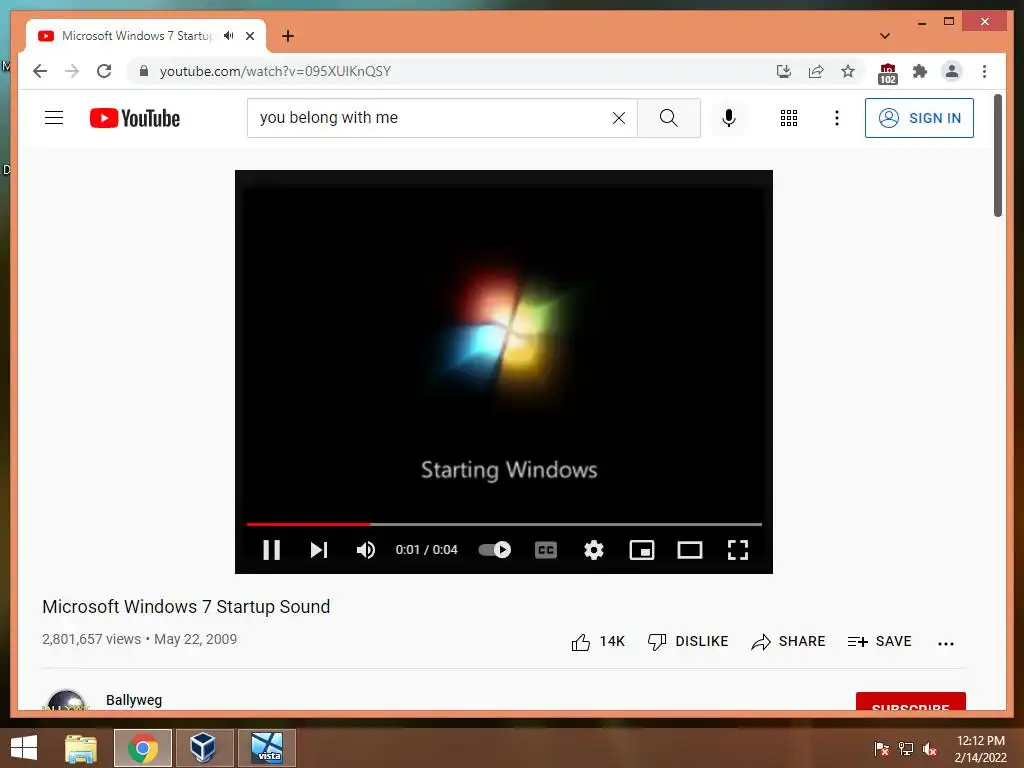Image resolution: width=1024 pixels, height=768 pixels.
Task: Click the DISLIKE button
Action: (x=688, y=642)
